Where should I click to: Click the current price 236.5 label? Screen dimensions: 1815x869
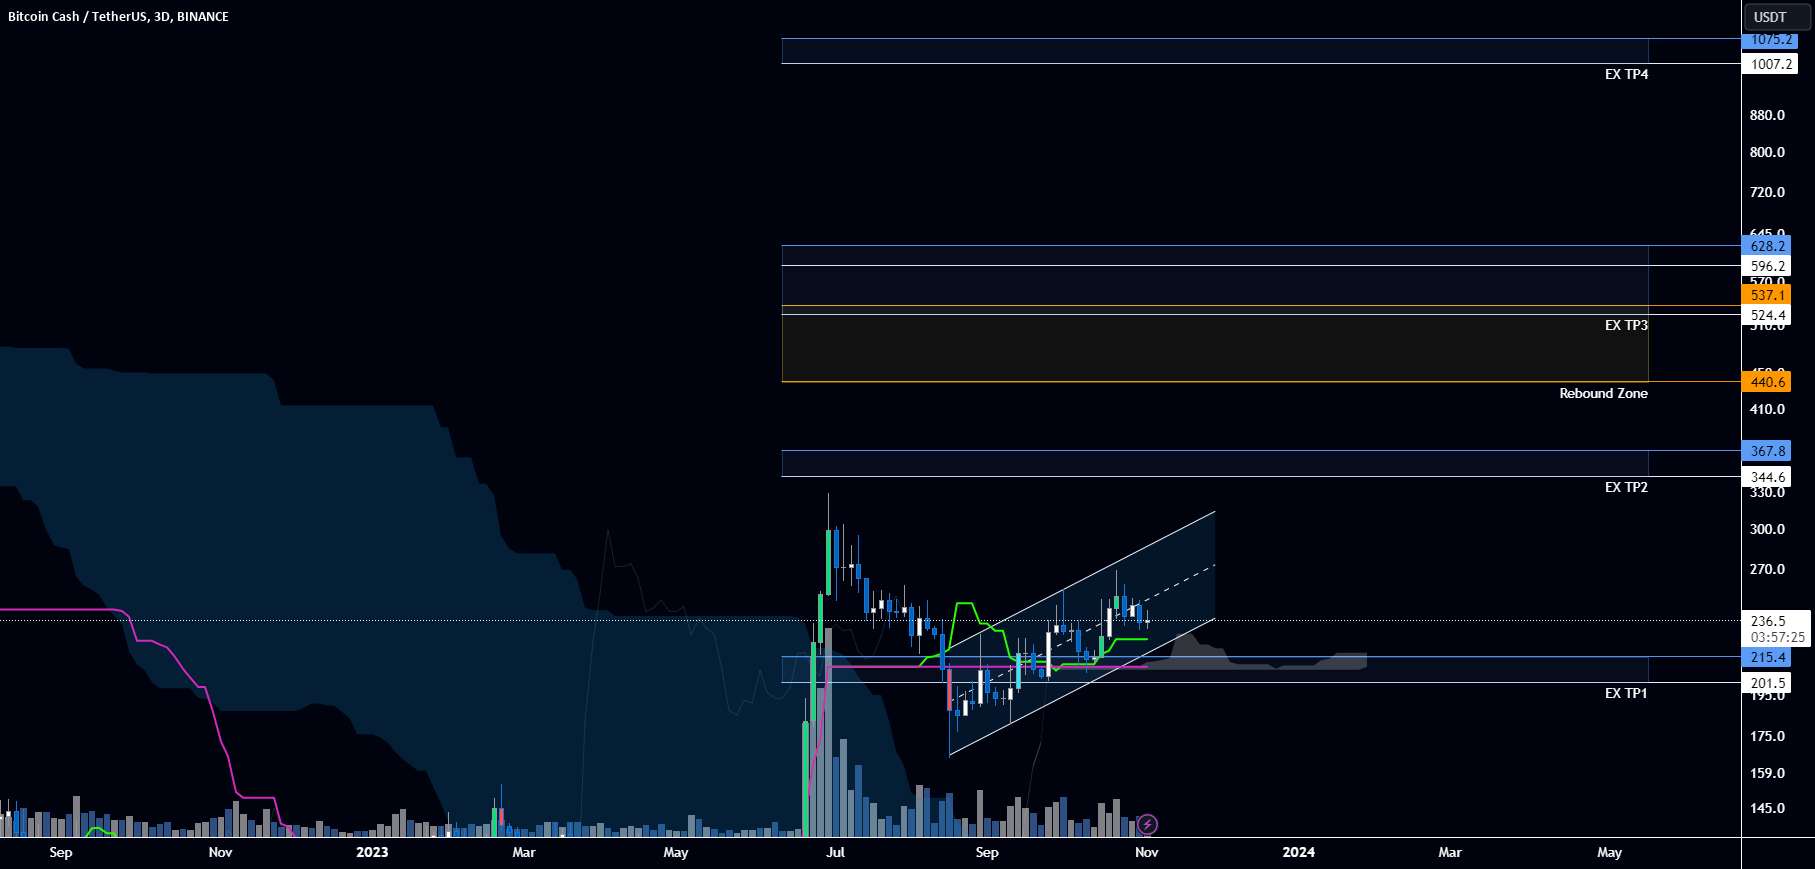[x=1767, y=621]
